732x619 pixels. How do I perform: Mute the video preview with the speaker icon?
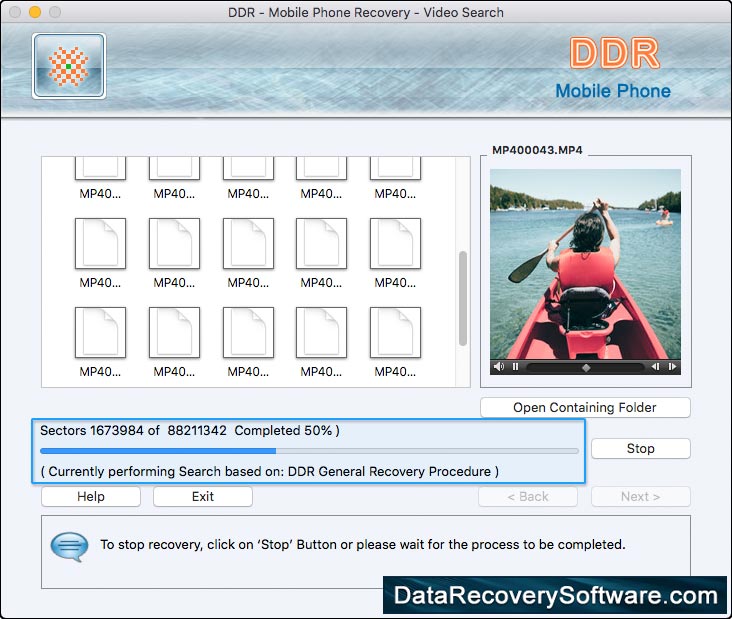pos(499,366)
